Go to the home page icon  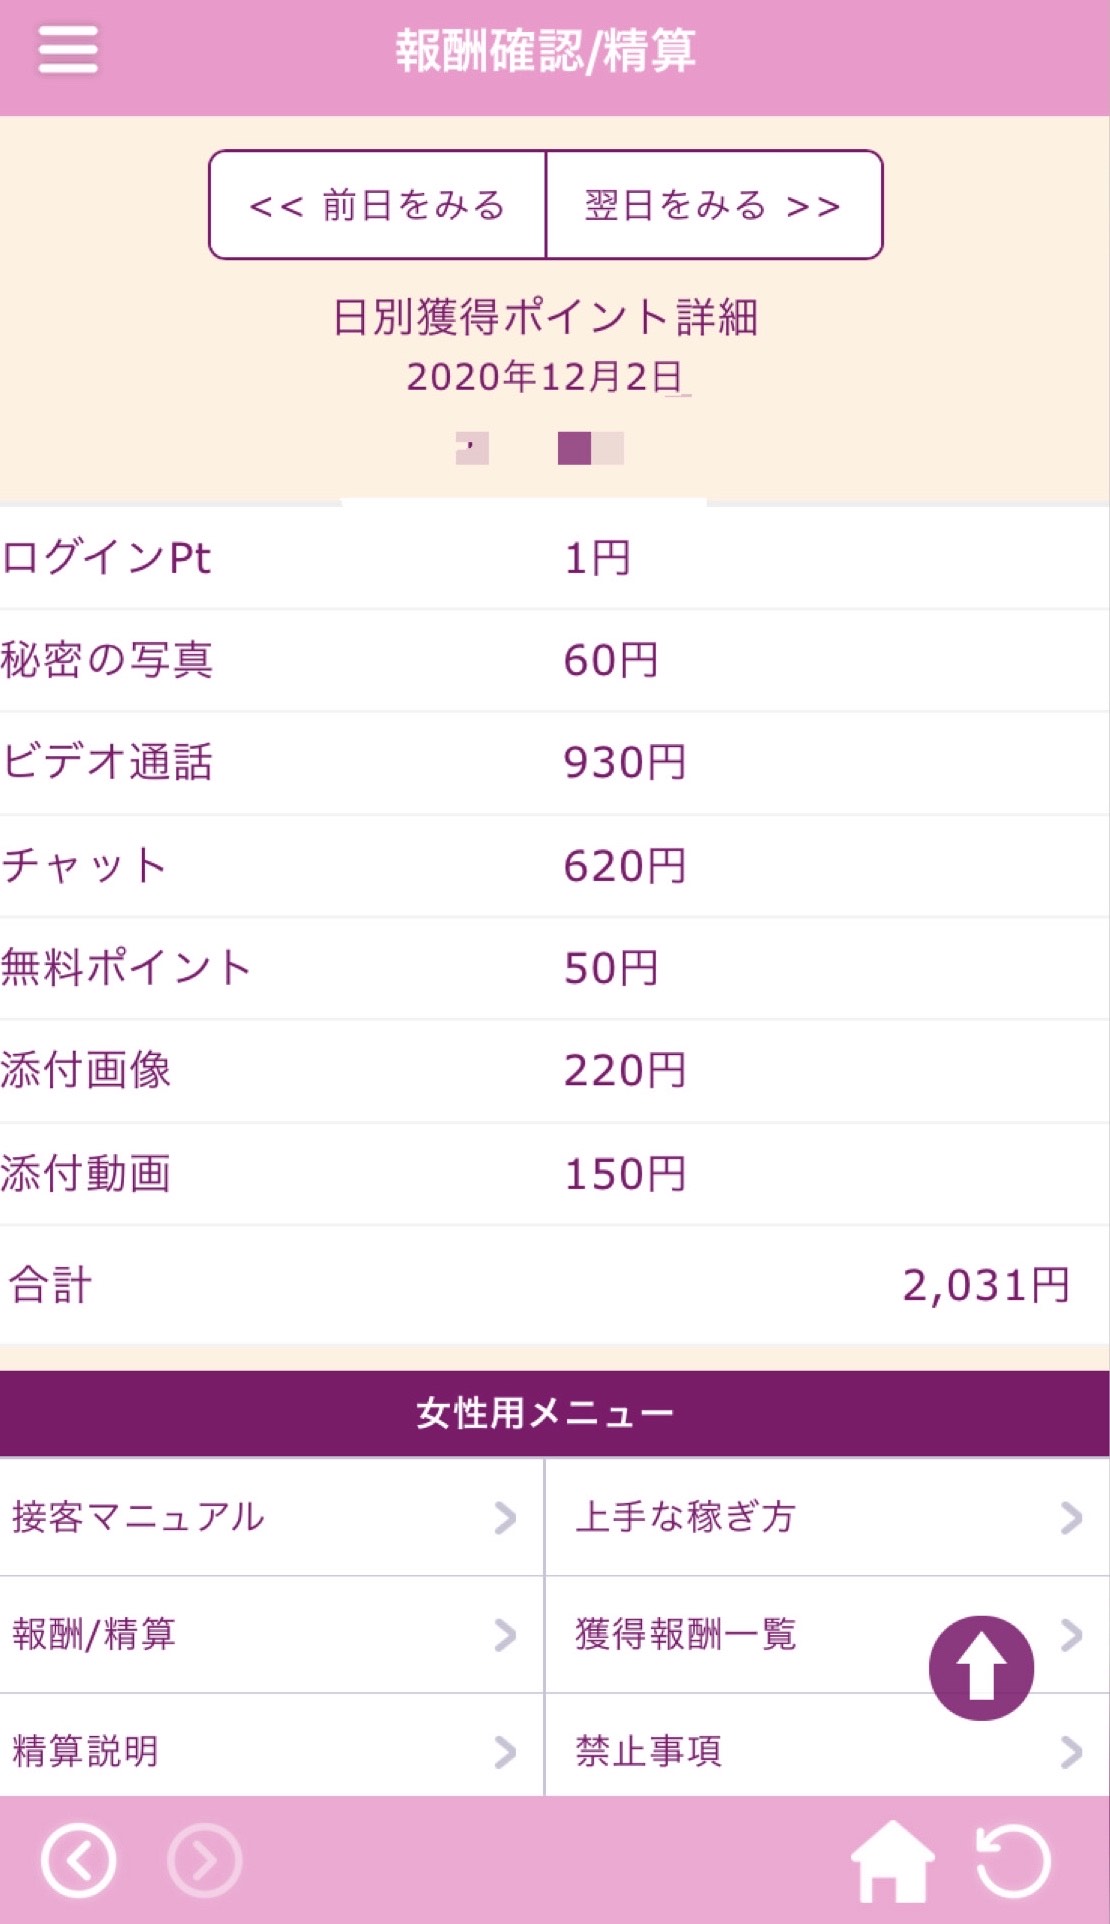point(891,1860)
